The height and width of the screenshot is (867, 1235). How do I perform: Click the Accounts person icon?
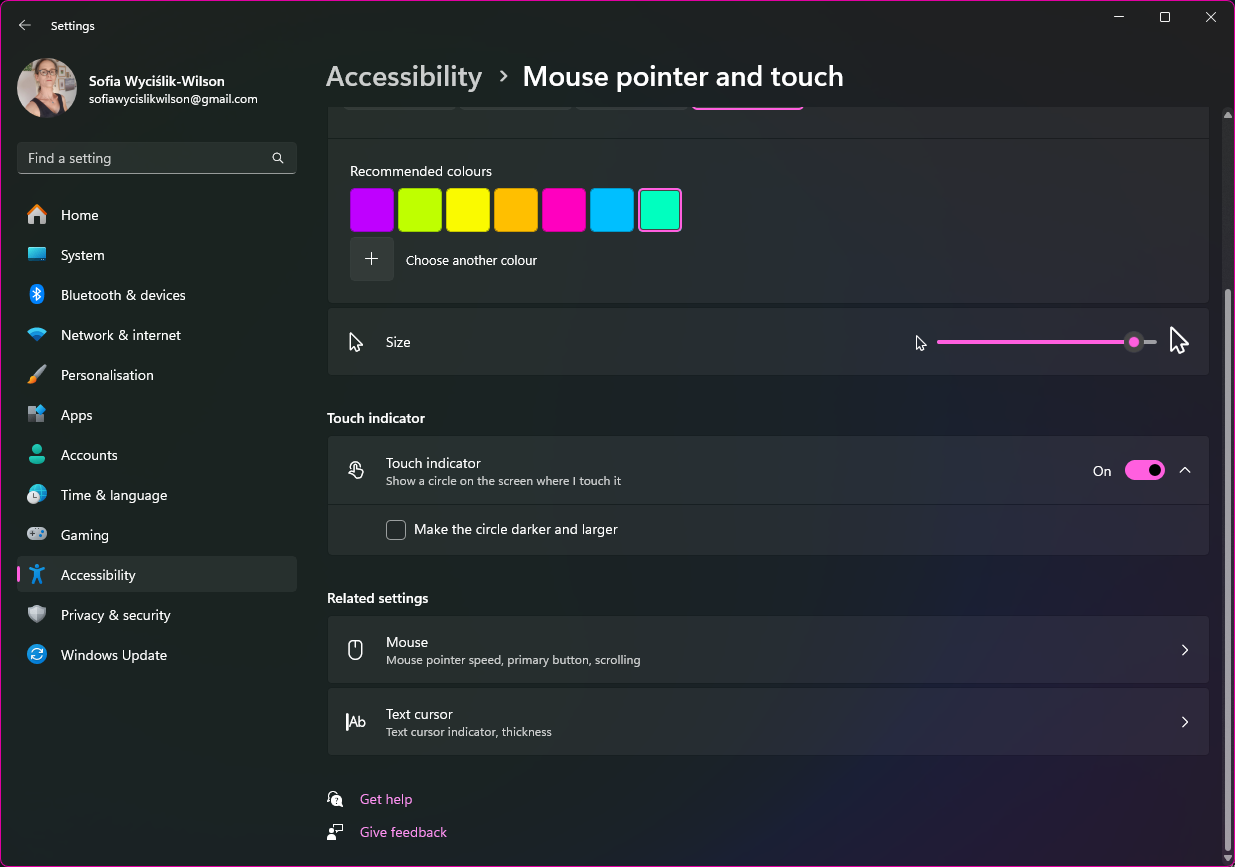tap(37, 455)
